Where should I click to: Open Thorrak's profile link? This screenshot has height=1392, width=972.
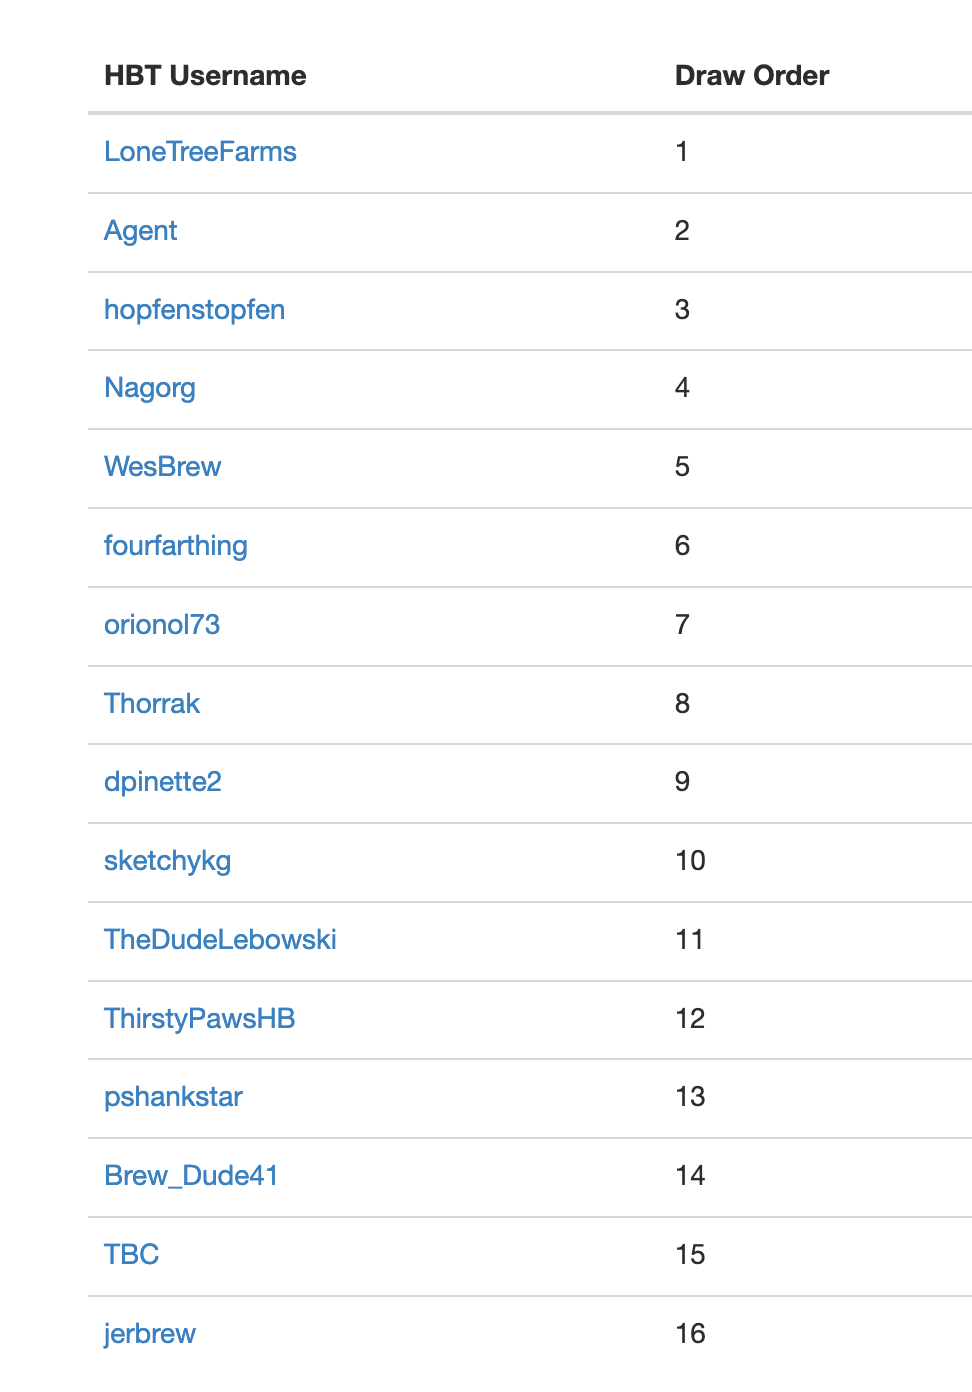click(x=152, y=704)
